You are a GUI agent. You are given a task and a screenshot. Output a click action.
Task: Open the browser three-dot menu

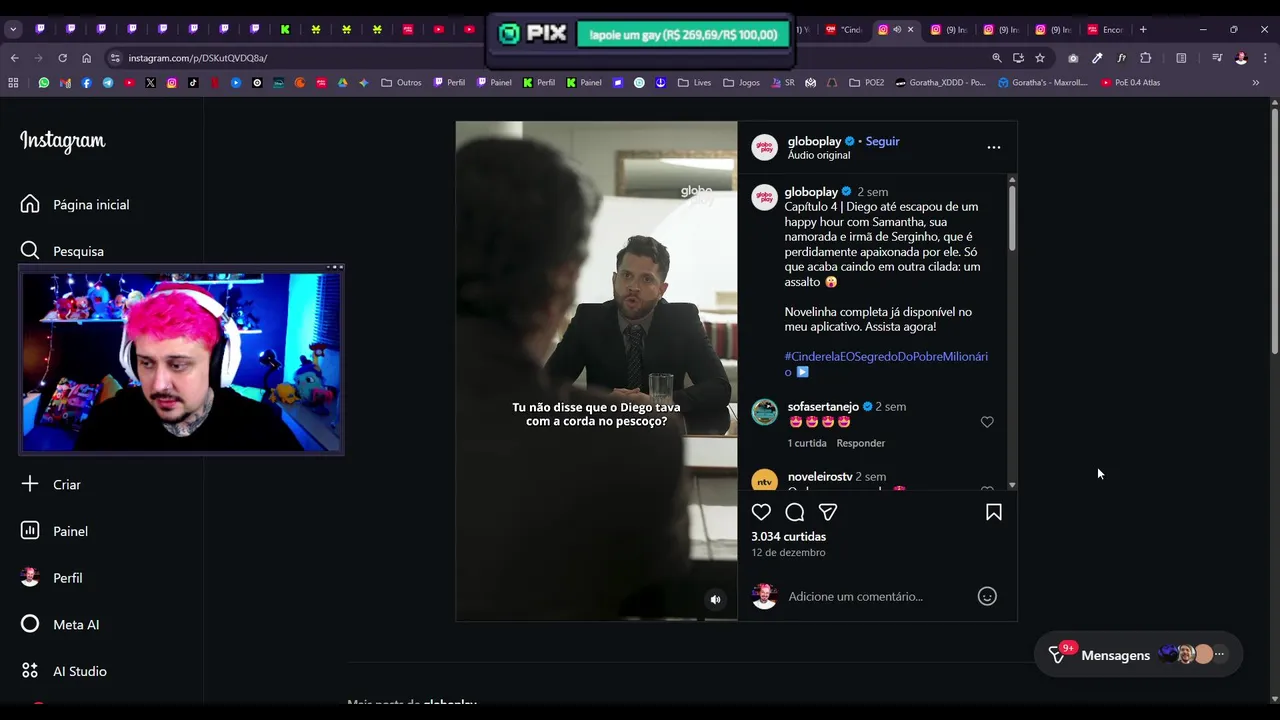click(x=1266, y=58)
